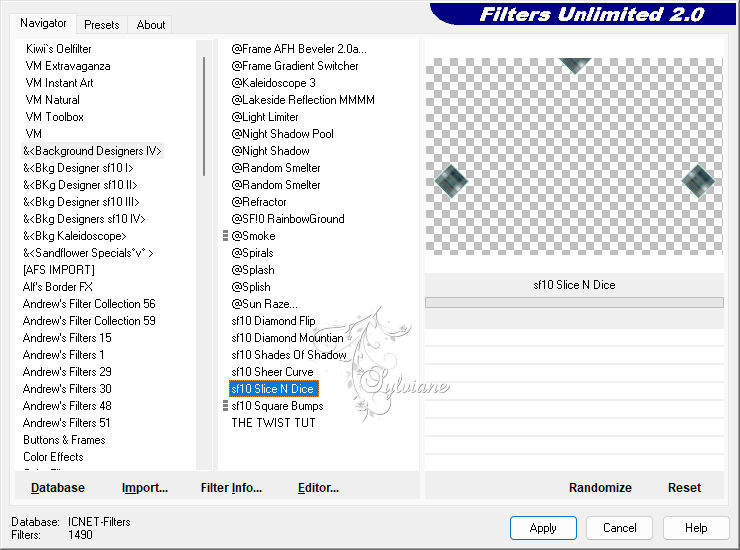Select &<Bkg Designers sf10 IV> category

coord(84,219)
